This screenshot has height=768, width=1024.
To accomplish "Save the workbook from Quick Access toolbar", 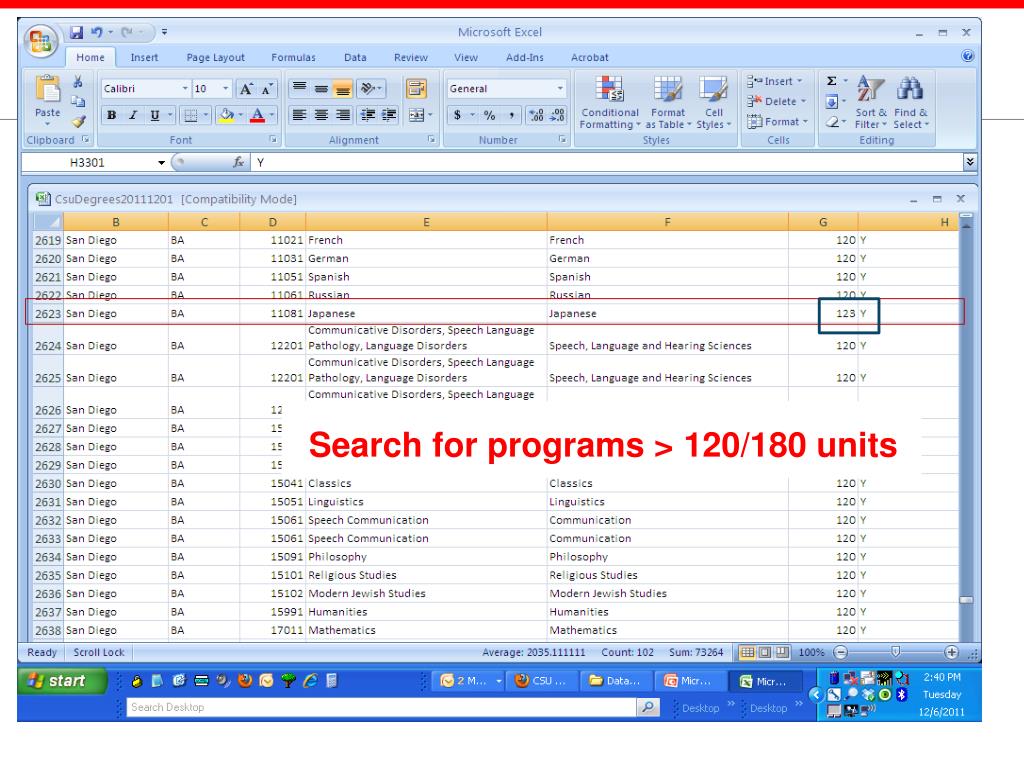I will point(76,32).
